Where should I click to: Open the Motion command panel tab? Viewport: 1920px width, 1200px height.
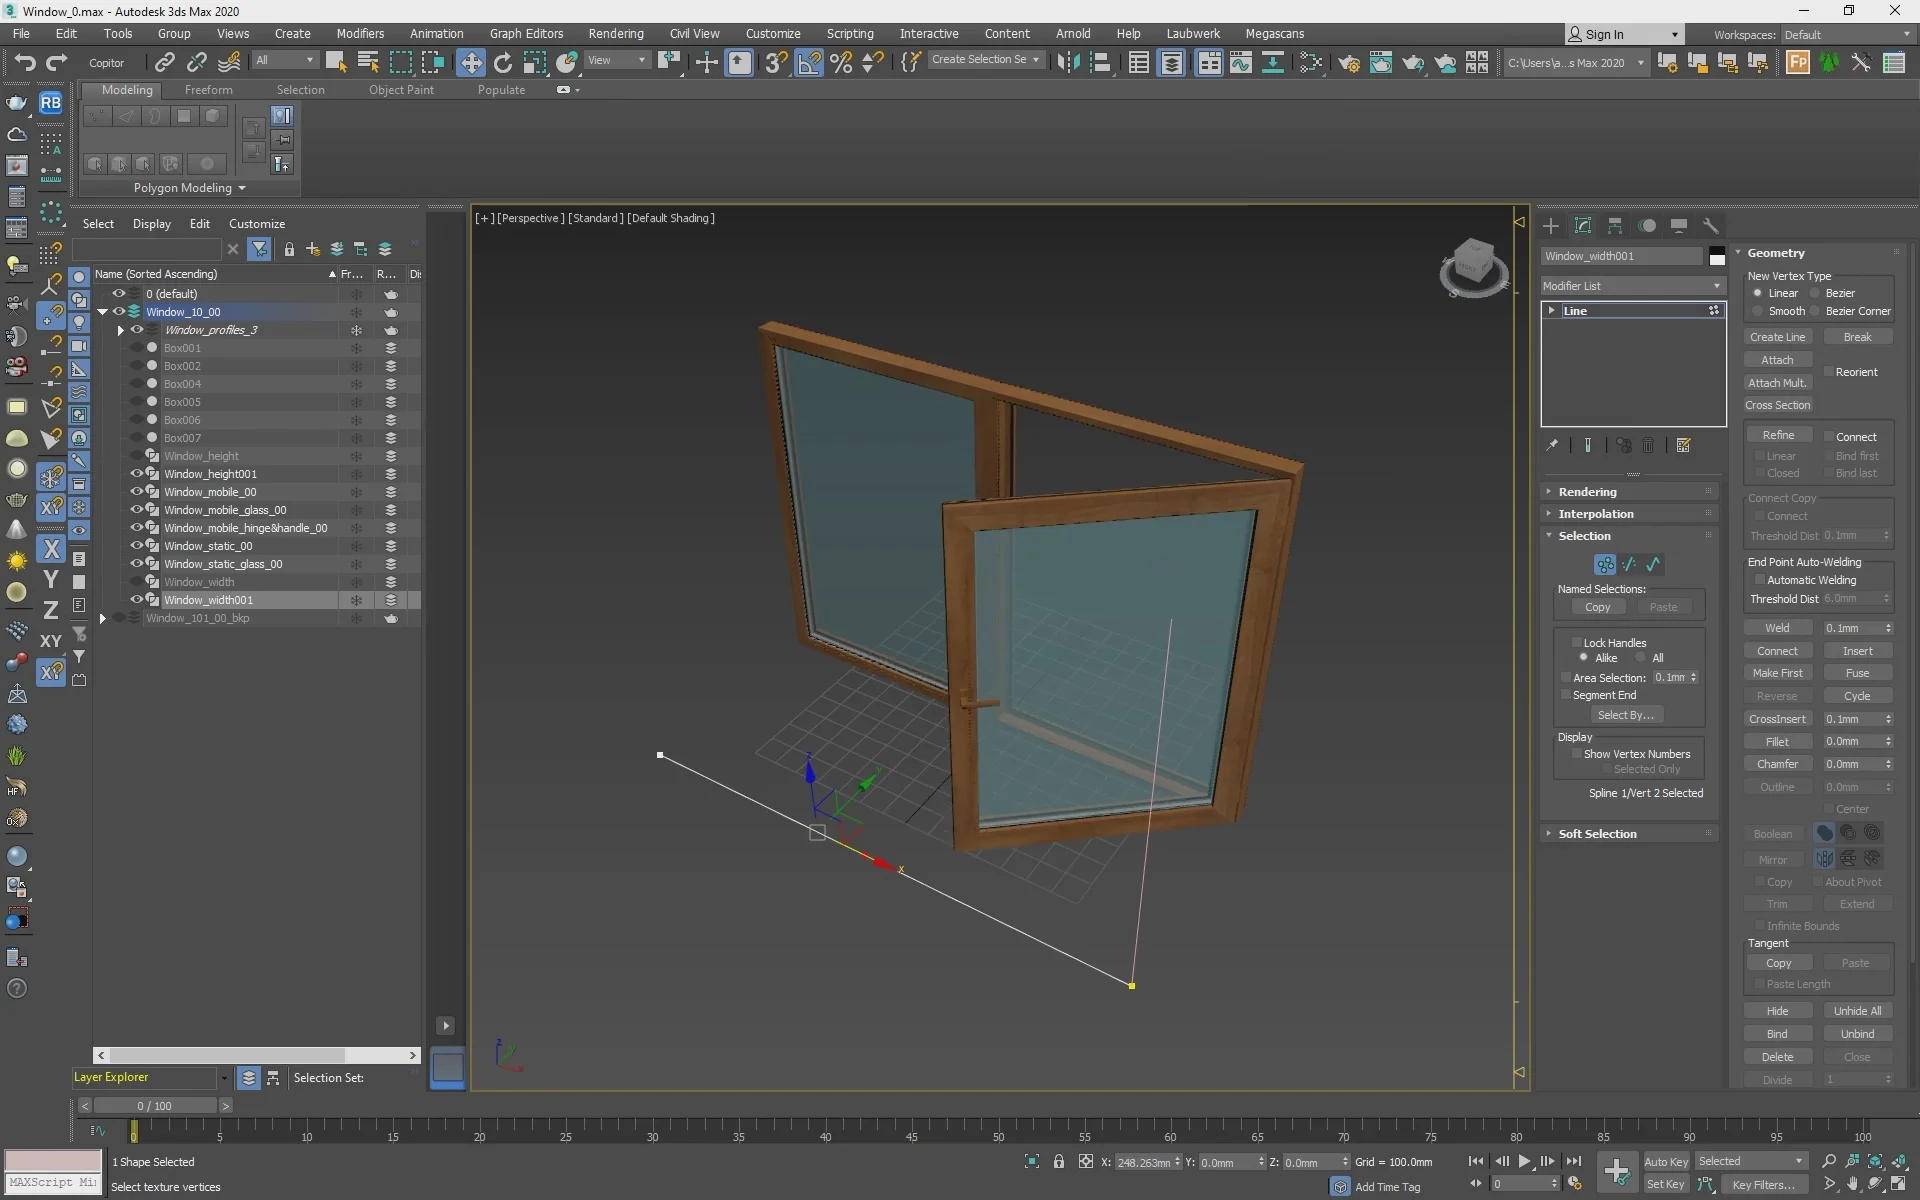pos(1647,226)
